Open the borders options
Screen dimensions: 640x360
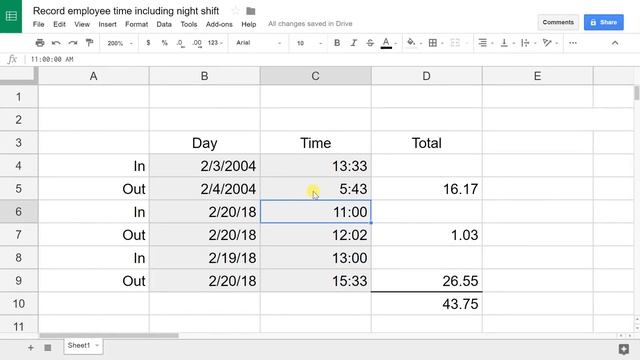coord(433,42)
